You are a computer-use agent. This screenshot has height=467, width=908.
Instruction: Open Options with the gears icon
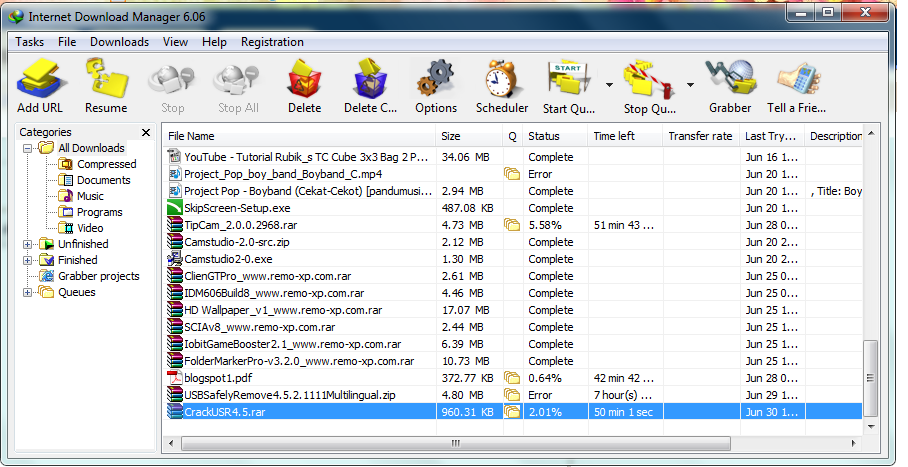point(435,78)
